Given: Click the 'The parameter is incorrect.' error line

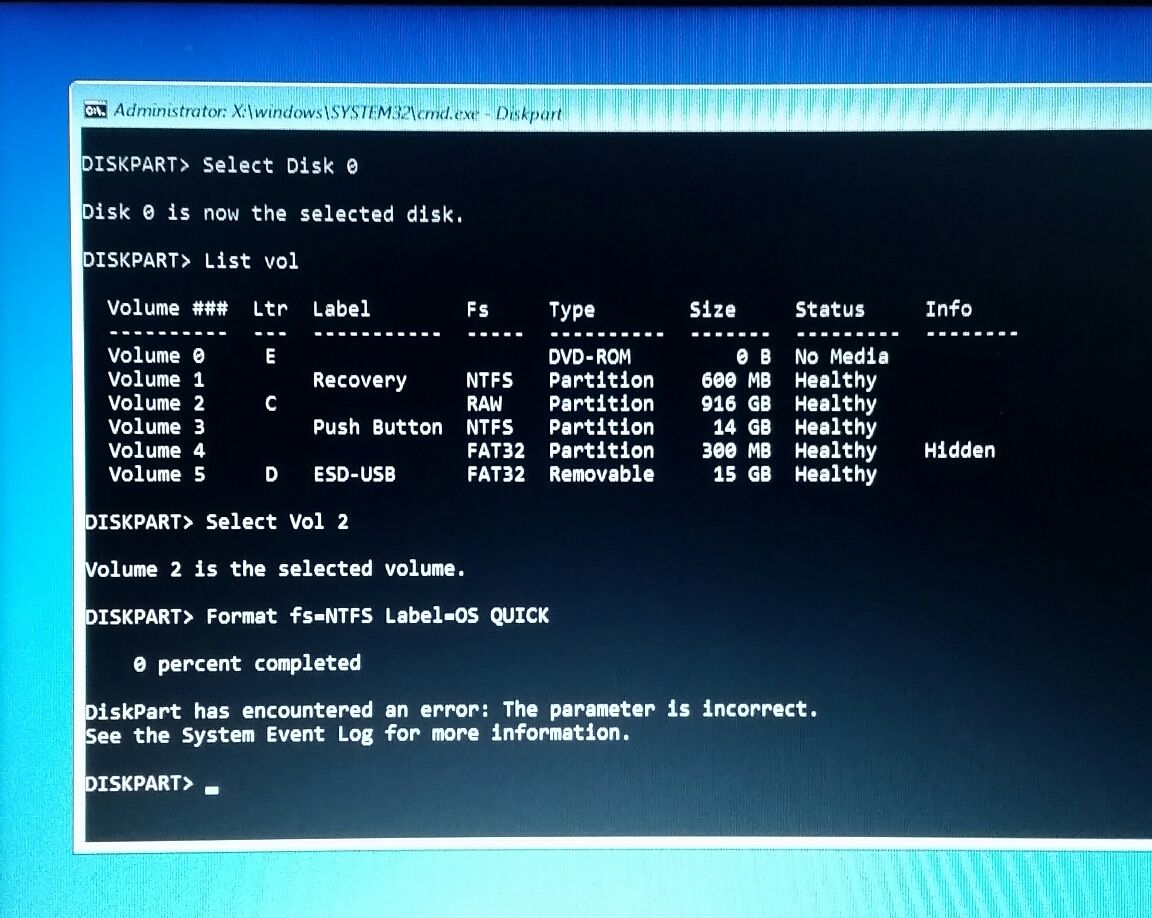Looking at the screenshot, I should (x=451, y=709).
